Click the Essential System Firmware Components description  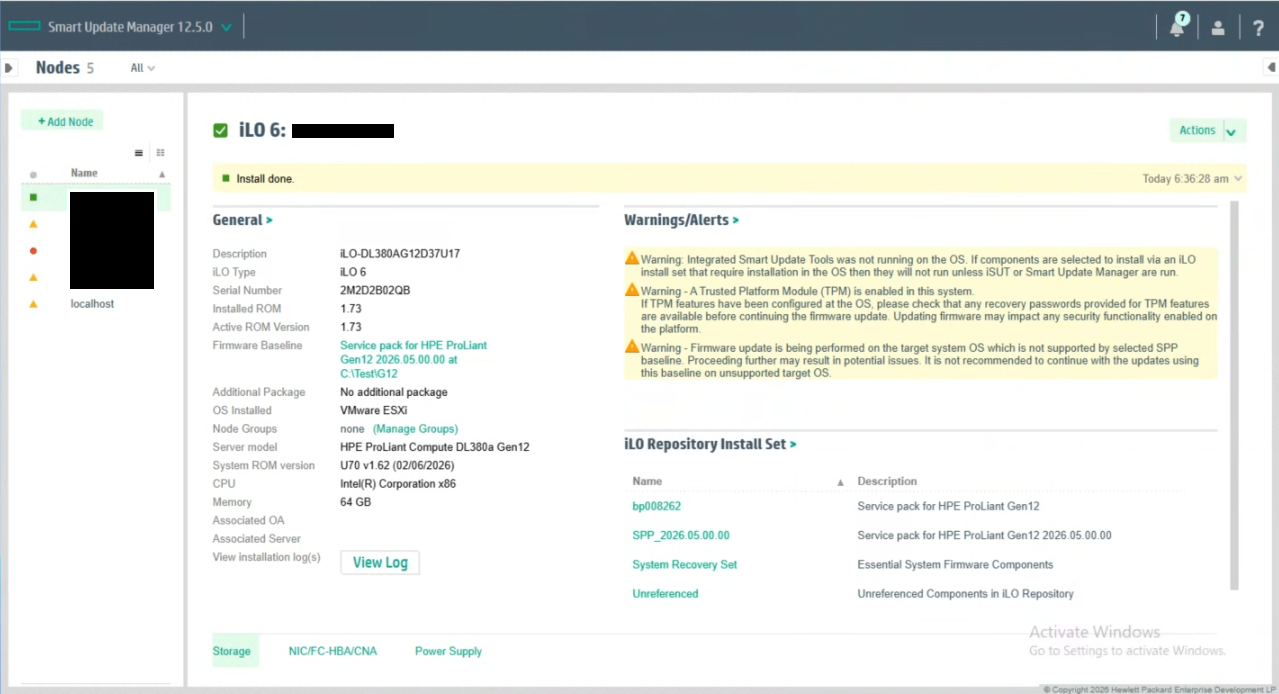[x=955, y=564]
